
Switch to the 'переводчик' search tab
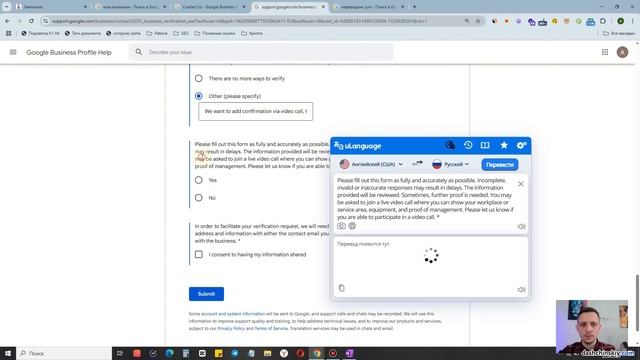(369, 7)
